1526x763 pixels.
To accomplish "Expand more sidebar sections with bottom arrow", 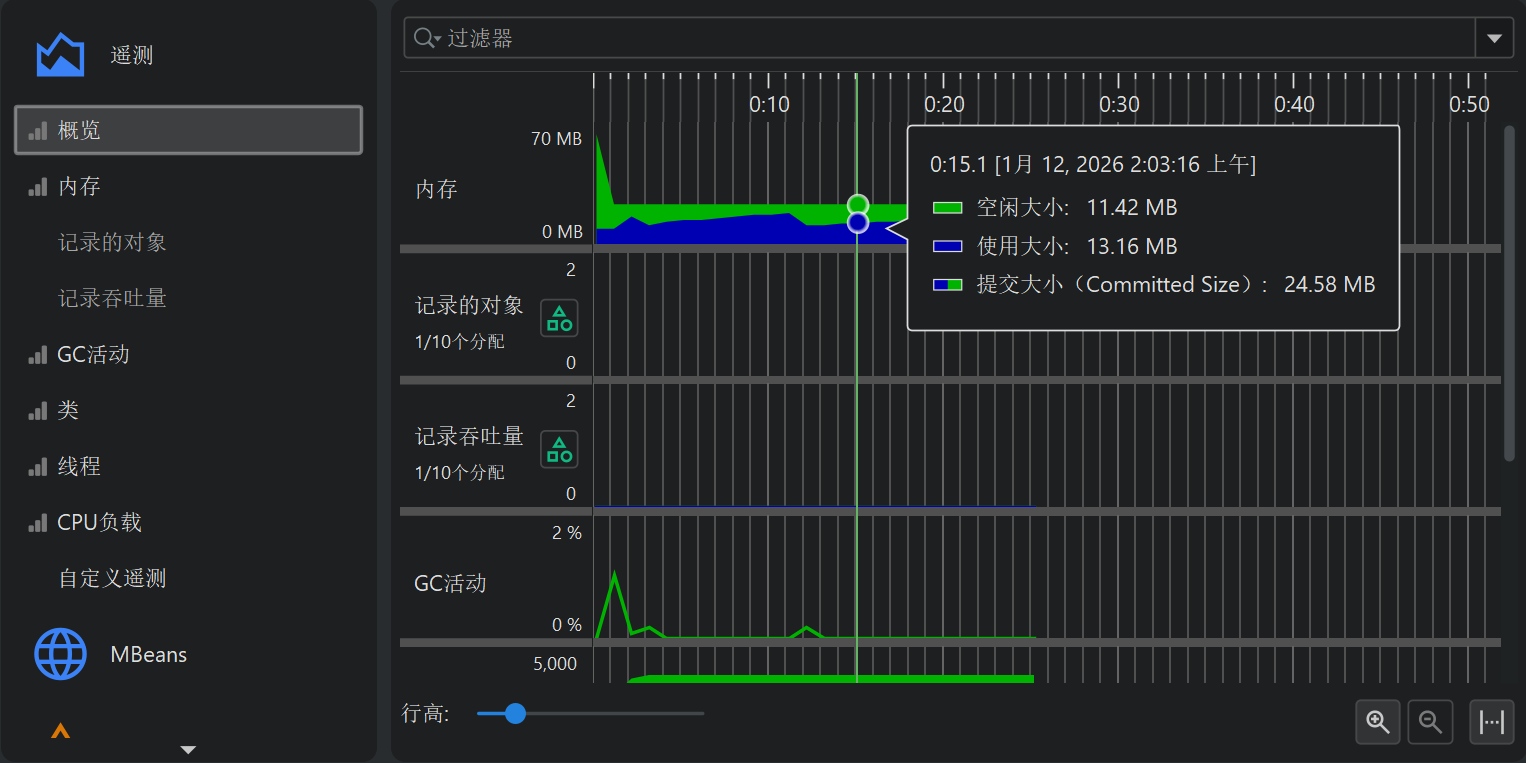I will click(187, 749).
